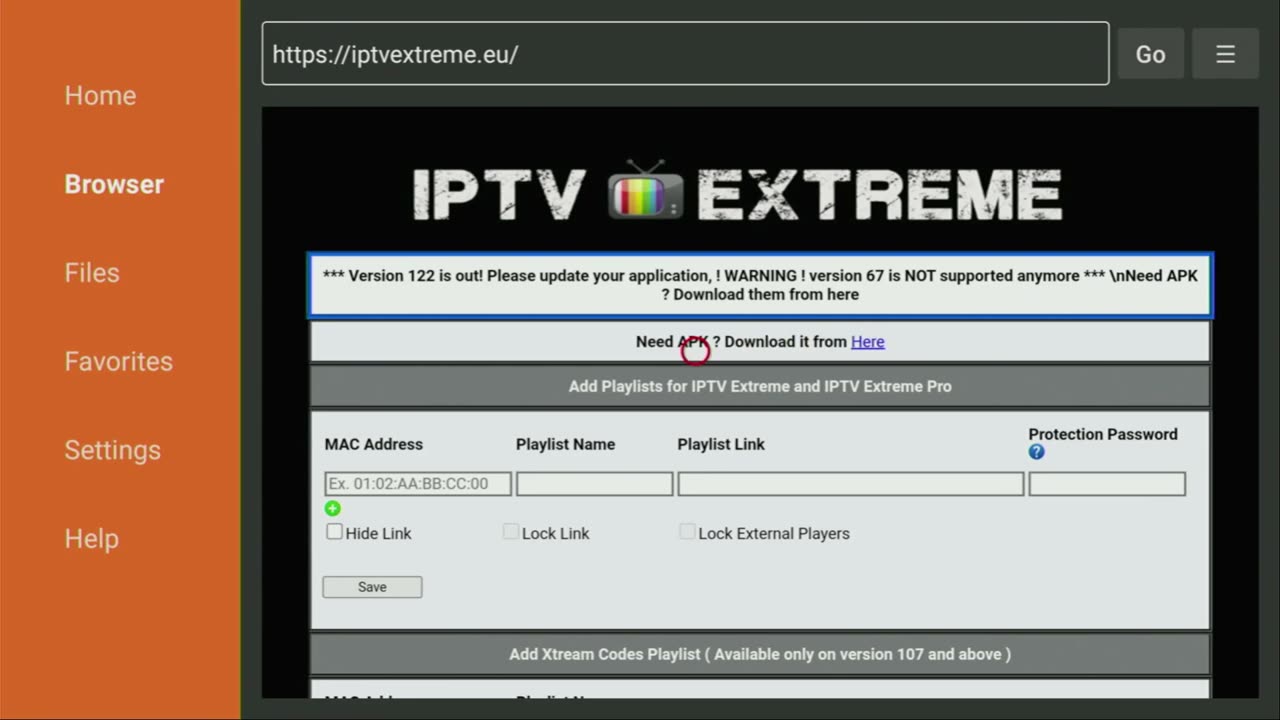This screenshot has height=720, width=1280.
Task: Click the Save button
Action: 372,587
